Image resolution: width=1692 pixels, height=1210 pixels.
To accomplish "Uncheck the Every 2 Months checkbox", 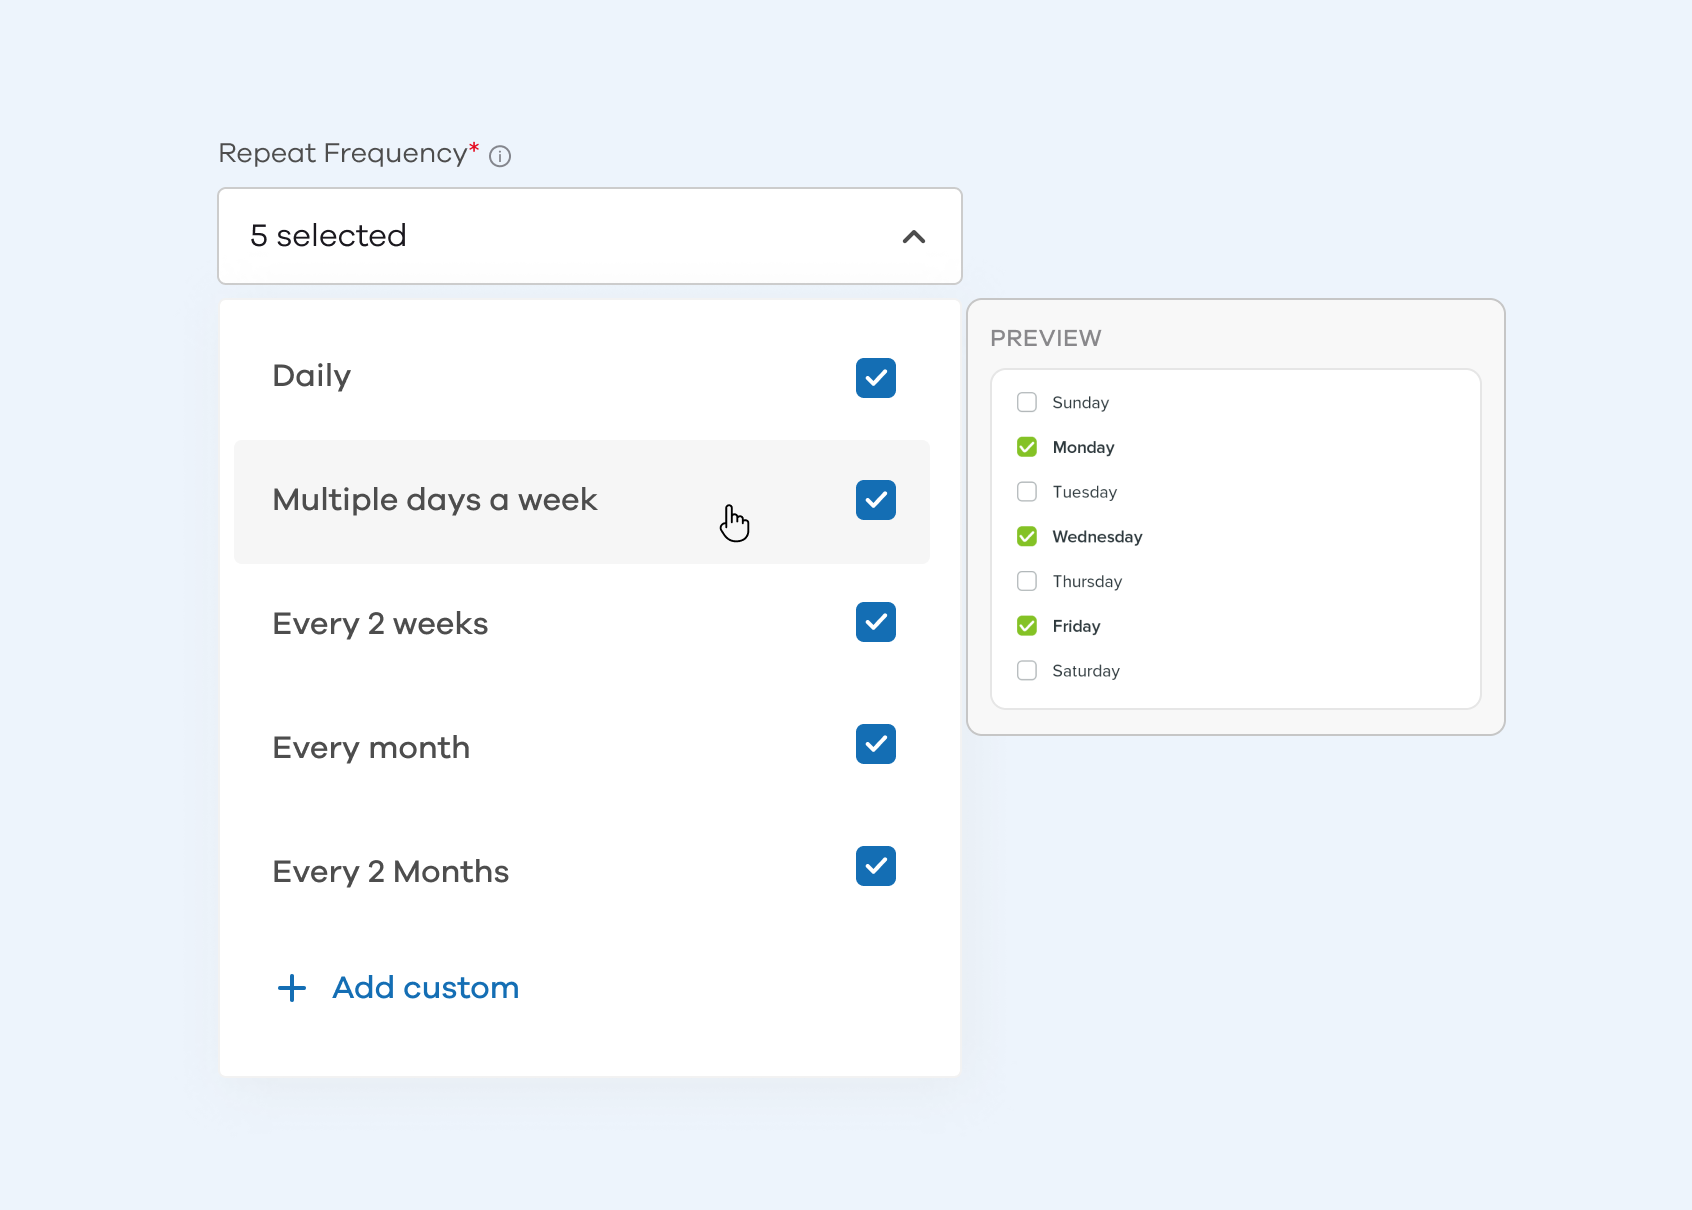I will point(876,866).
